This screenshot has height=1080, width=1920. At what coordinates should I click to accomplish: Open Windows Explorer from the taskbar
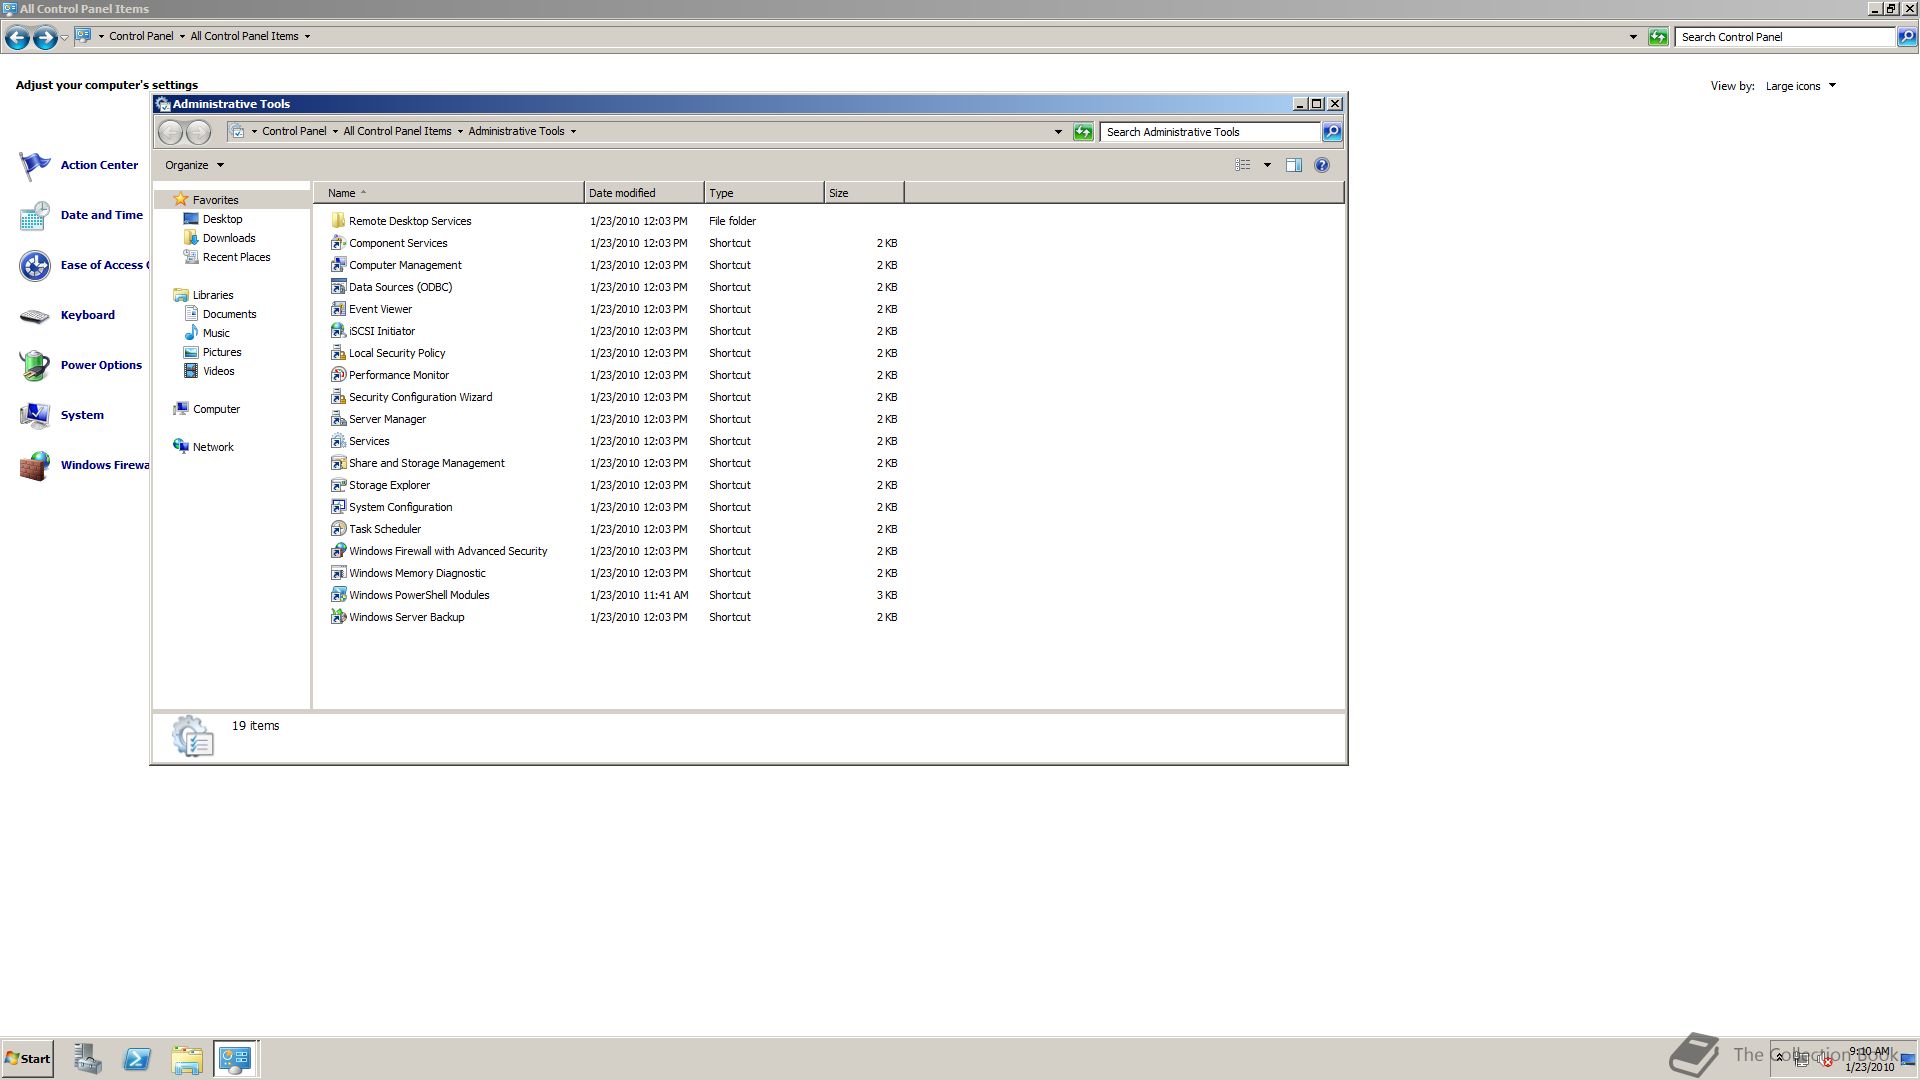187,1059
